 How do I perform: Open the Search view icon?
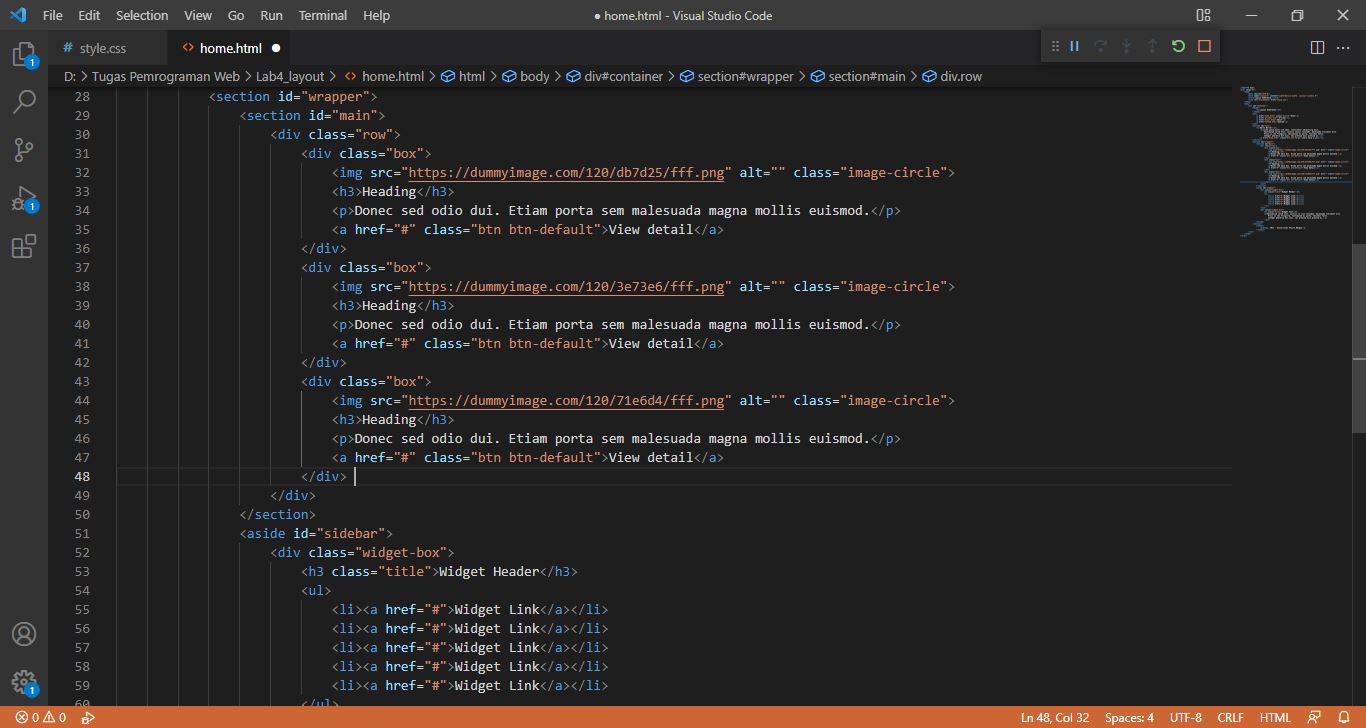25,102
